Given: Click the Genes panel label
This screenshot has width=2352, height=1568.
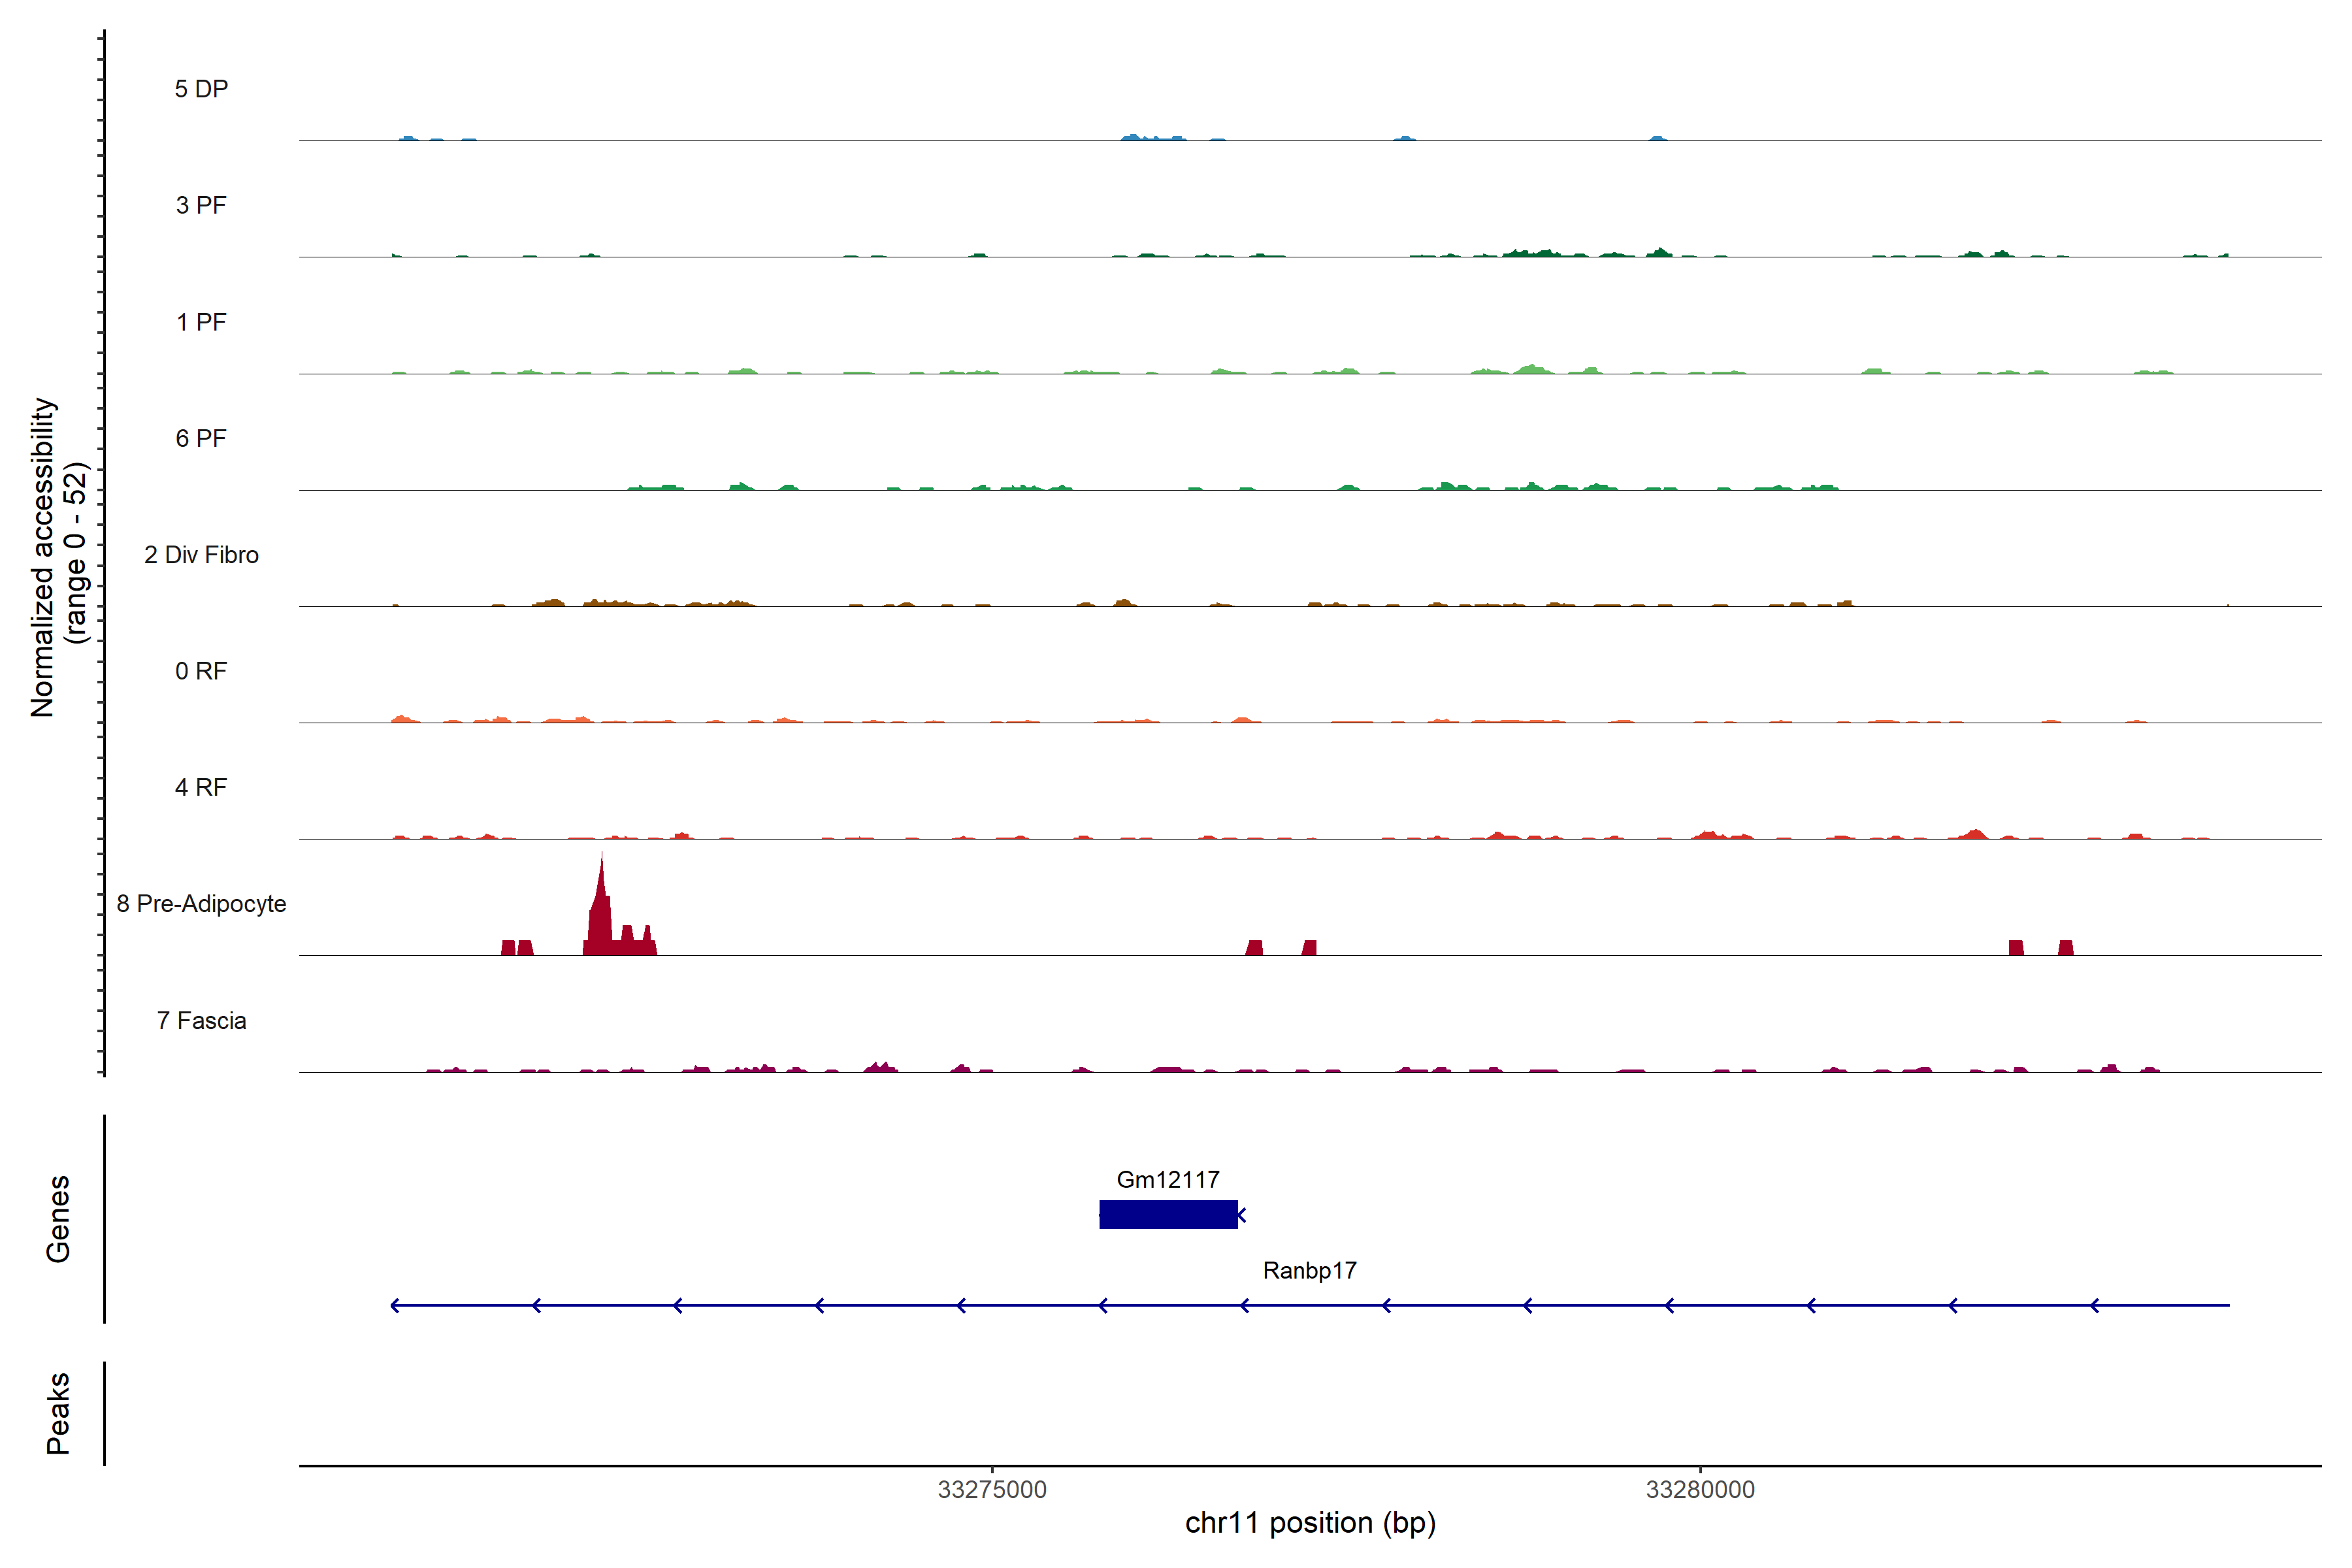Looking at the screenshot, I should pyautogui.click(x=58, y=1218).
